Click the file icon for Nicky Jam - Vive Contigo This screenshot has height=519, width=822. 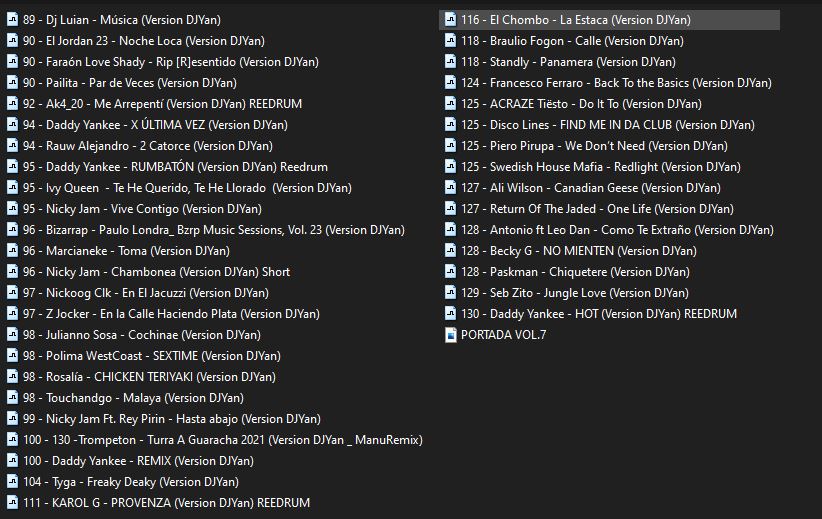coord(12,208)
